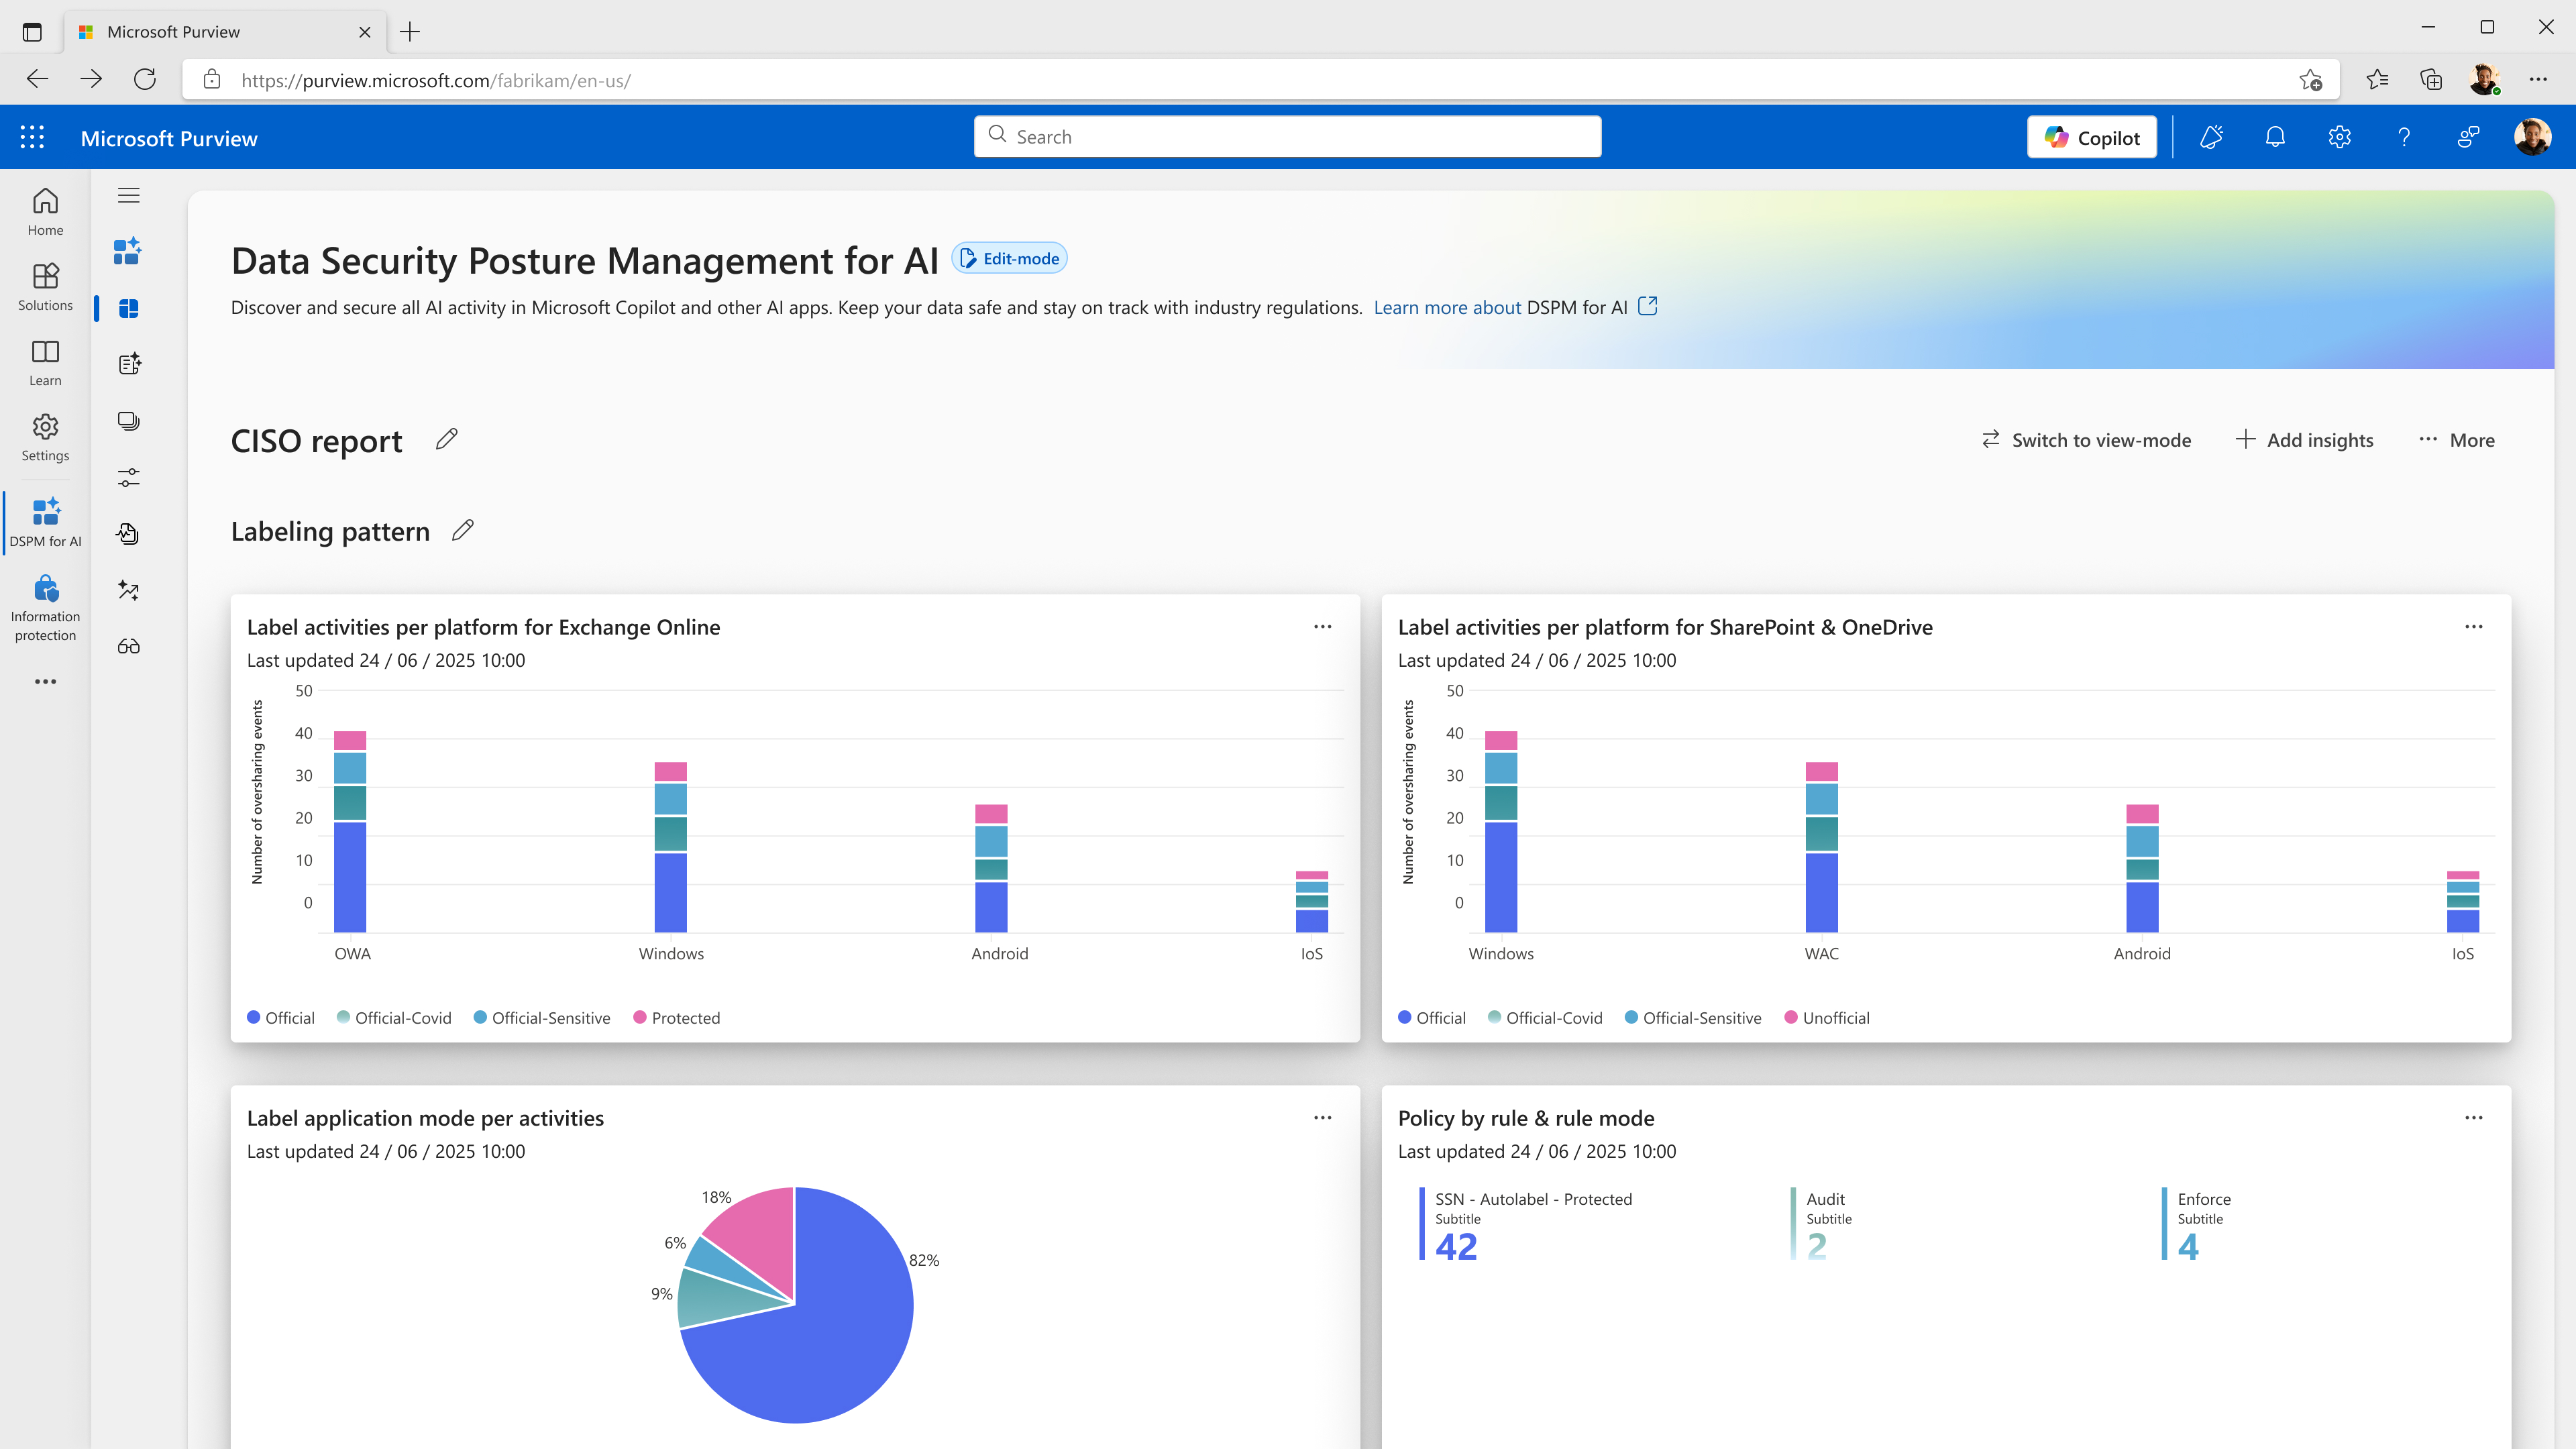Viewport: 2576px width, 1449px height.
Task: Open options for Exchange Online label activities card
Action: click(x=1323, y=627)
